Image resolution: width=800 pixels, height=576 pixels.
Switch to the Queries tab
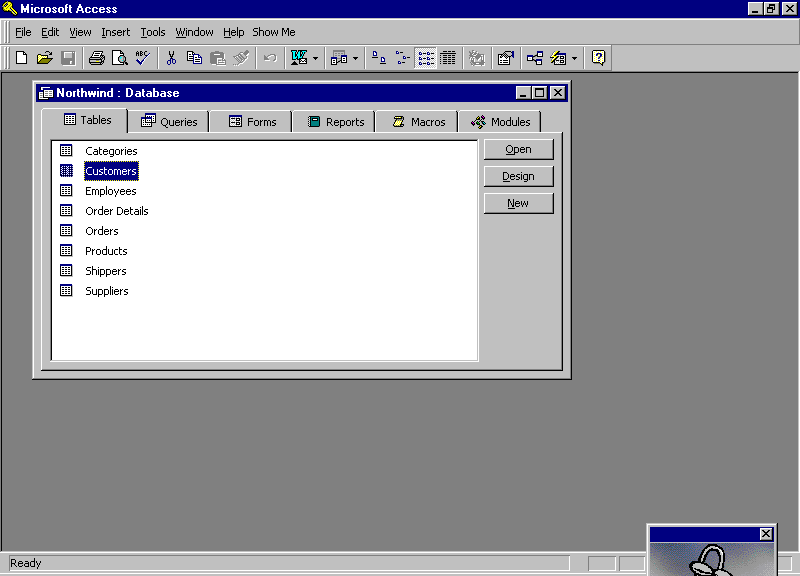(x=169, y=122)
